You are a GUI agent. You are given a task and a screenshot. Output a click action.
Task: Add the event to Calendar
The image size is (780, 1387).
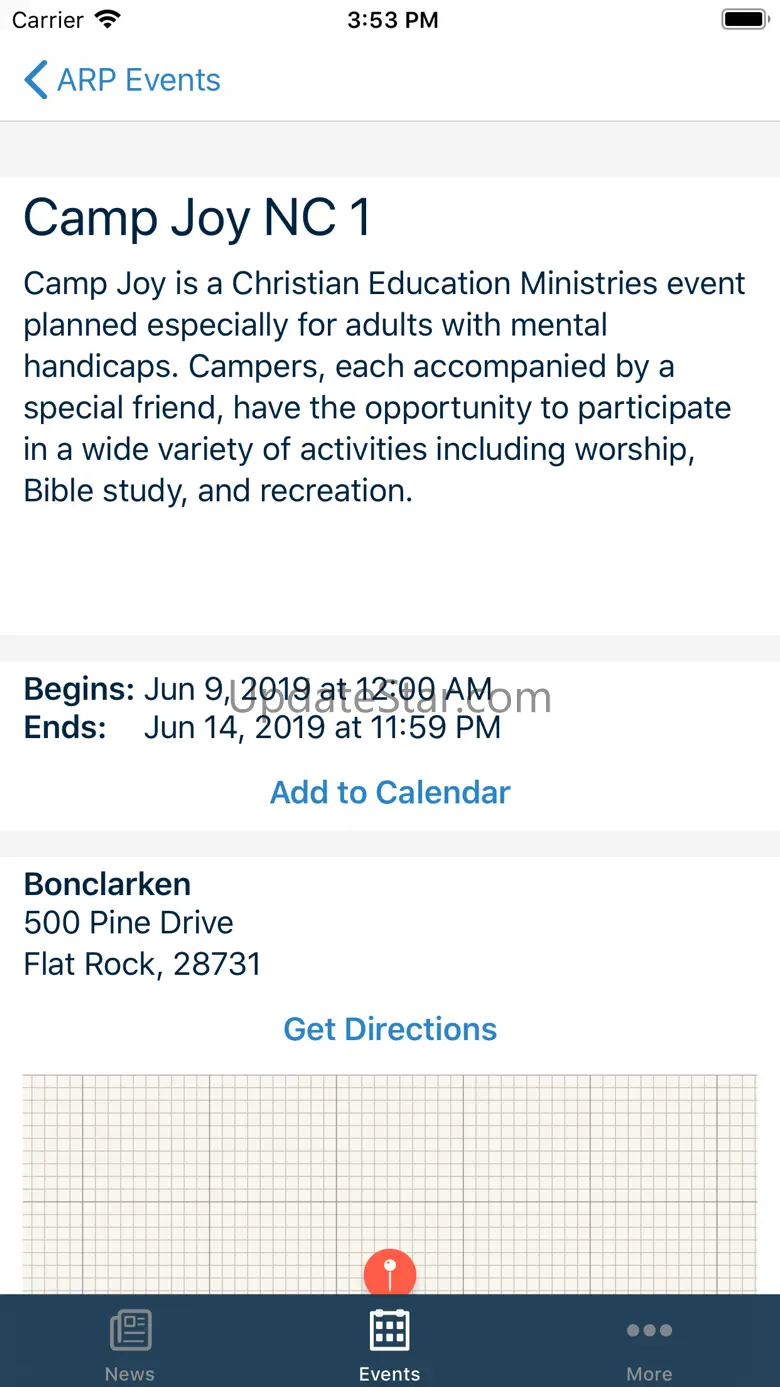tap(390, 792)
